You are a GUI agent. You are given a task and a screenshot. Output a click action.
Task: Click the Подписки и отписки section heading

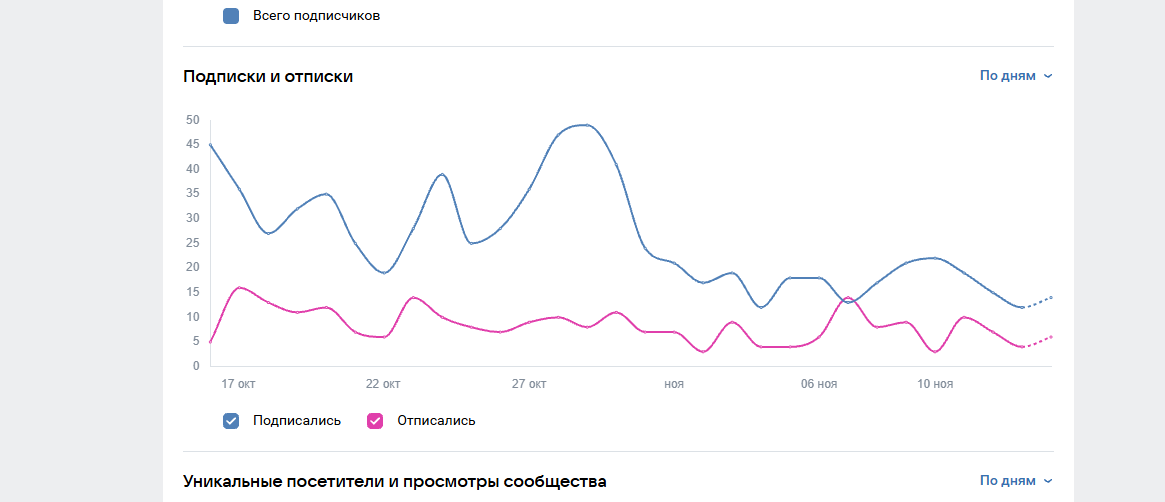(268, 76)
